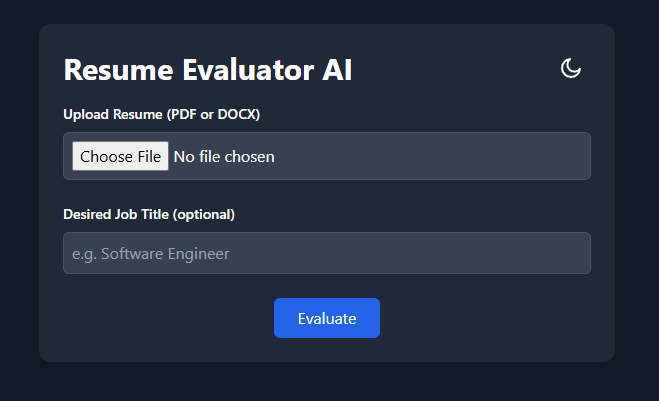Focus the Desired Job Title text field

(x=327, y=253)
